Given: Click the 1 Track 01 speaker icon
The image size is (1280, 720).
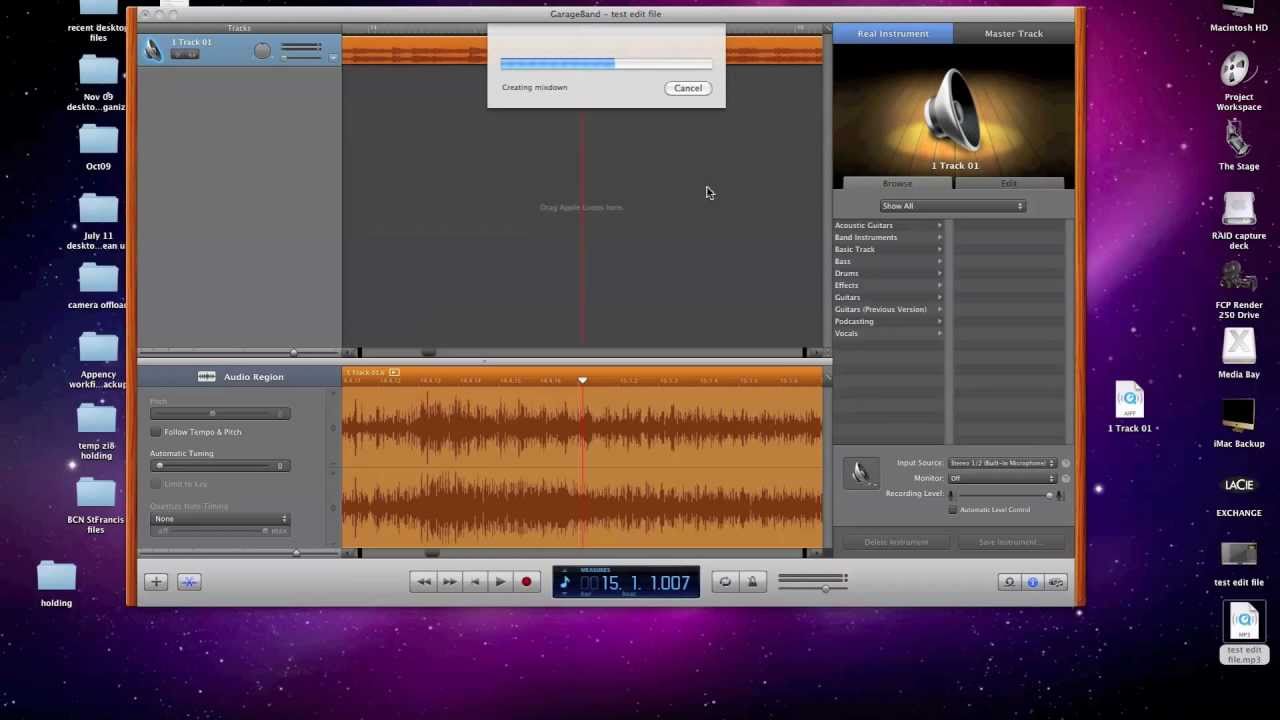Looking at the screenshot, I should coord(153,49).
